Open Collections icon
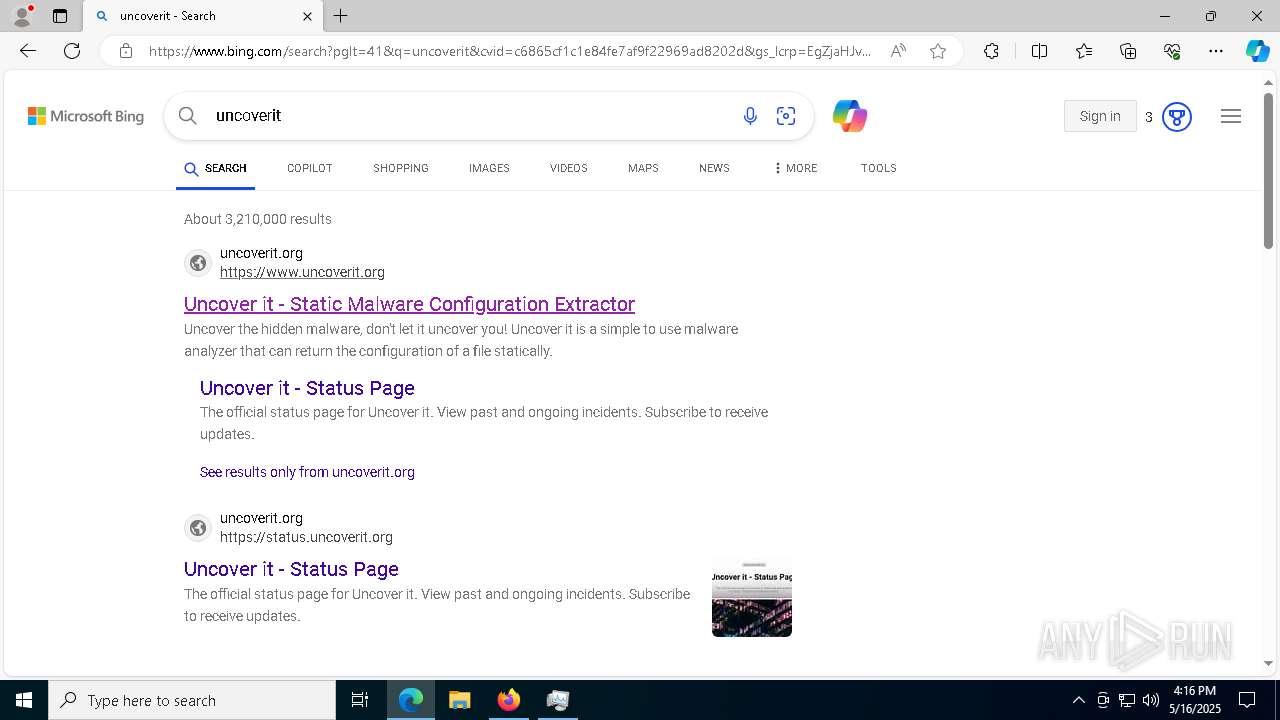 tap(1128, 51)
